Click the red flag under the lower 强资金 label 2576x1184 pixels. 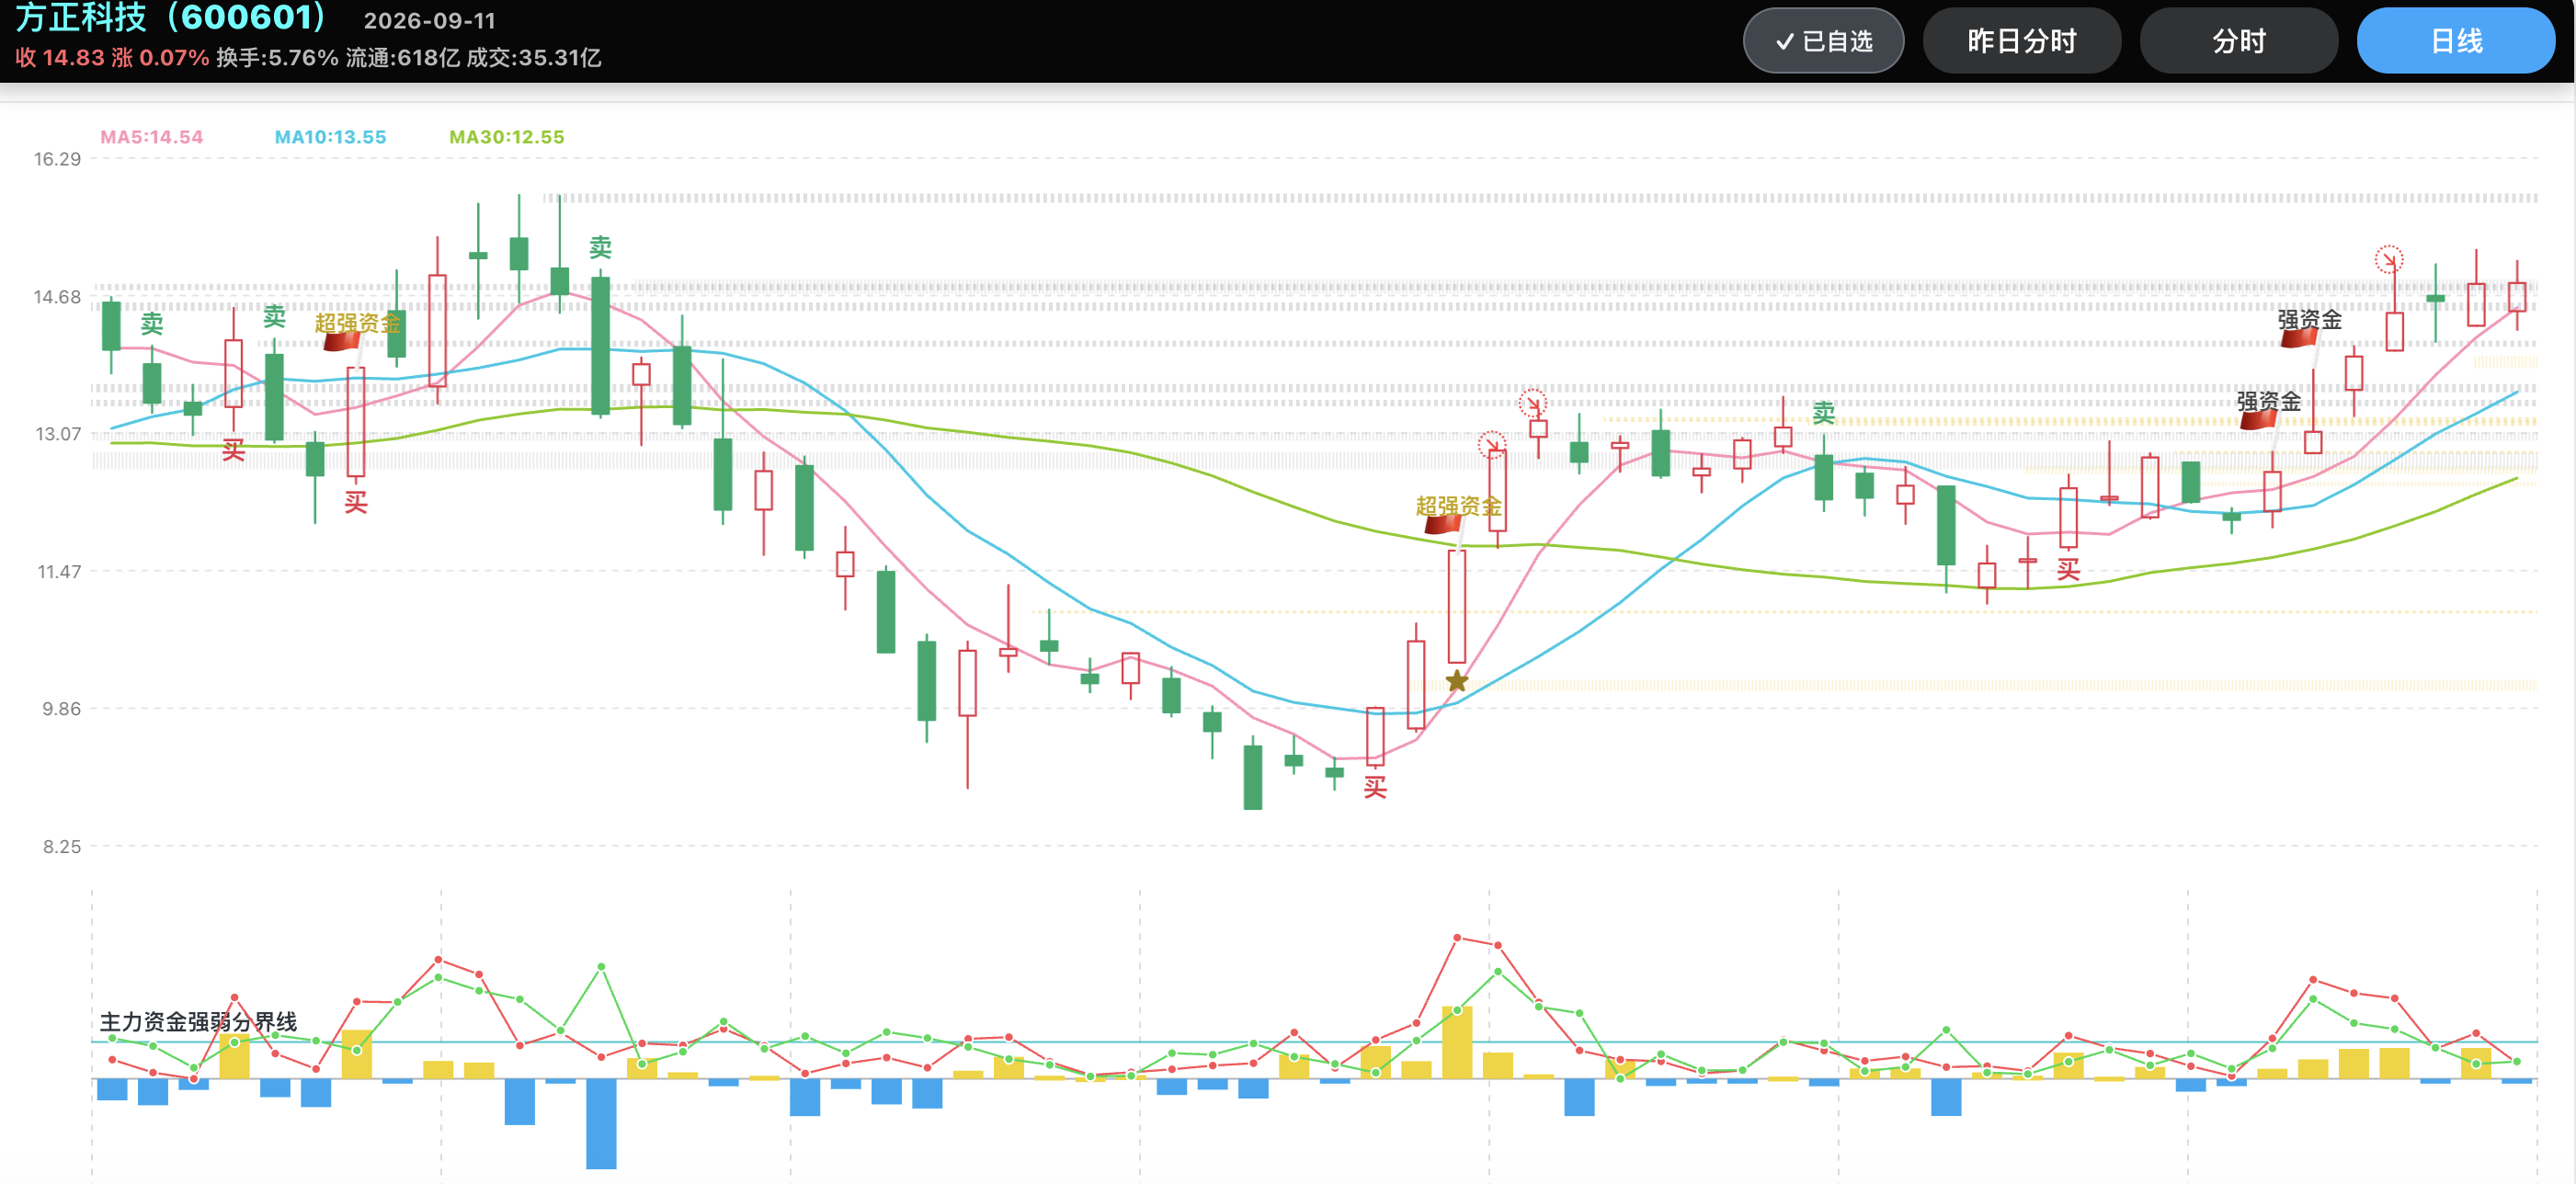tap(2258, 420)
